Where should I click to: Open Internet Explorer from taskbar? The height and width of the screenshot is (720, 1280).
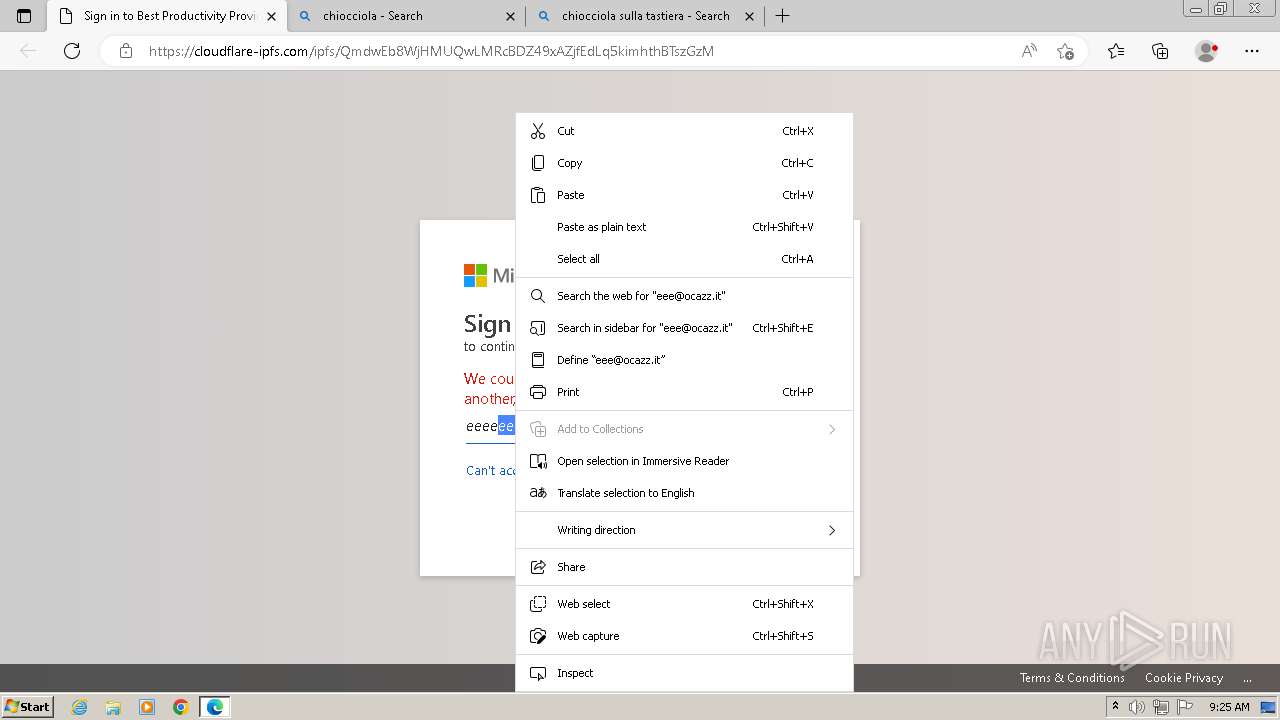80,707
